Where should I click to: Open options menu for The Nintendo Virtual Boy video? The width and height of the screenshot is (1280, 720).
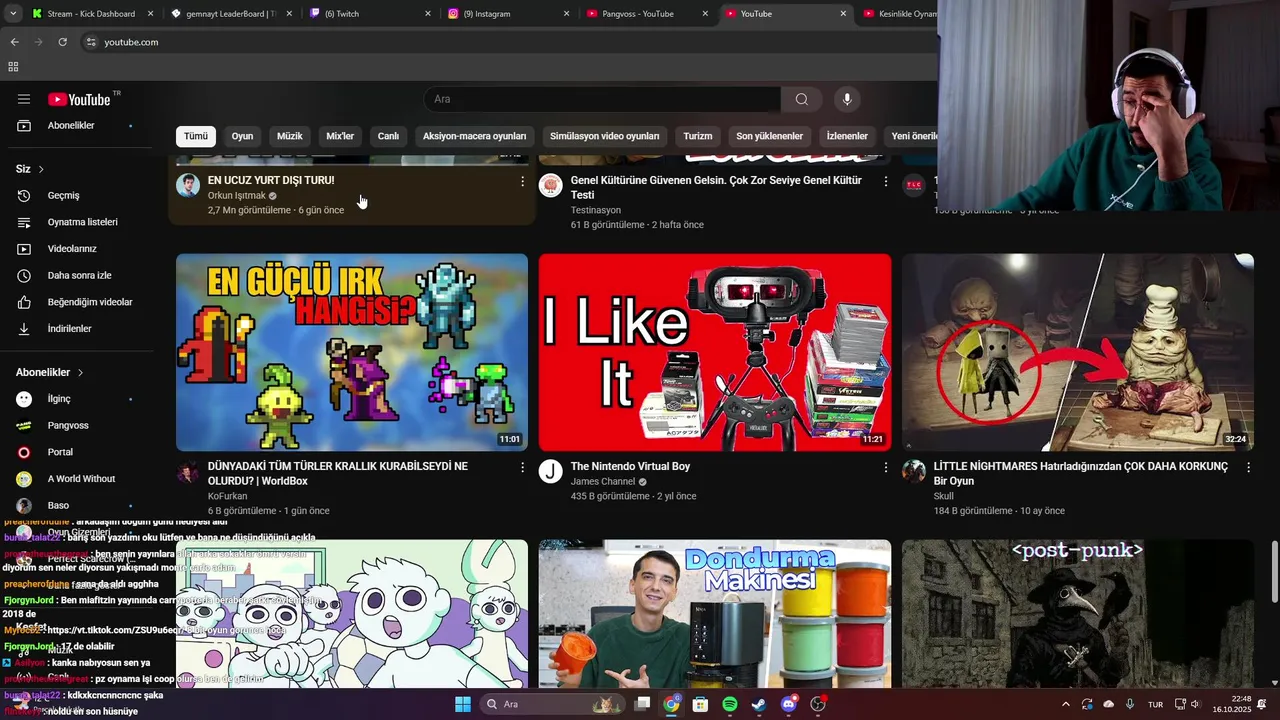coord(885,467)
